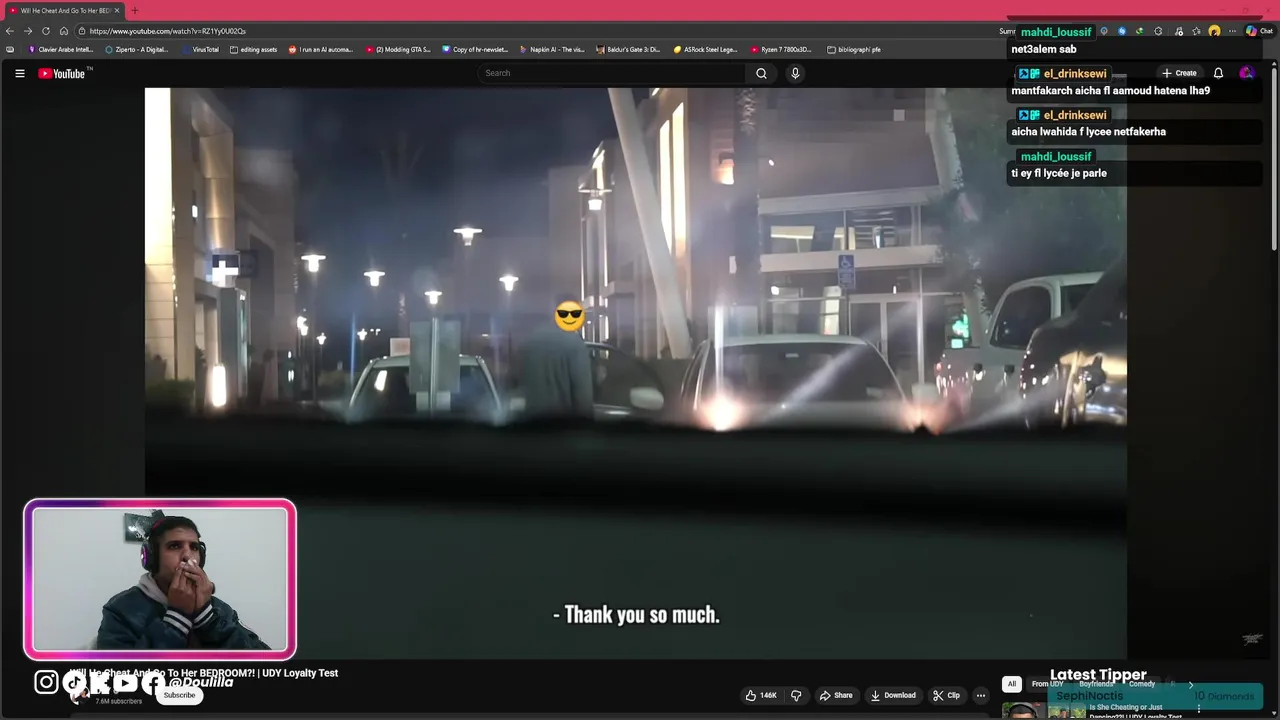Reload the current page

point(46,31)
